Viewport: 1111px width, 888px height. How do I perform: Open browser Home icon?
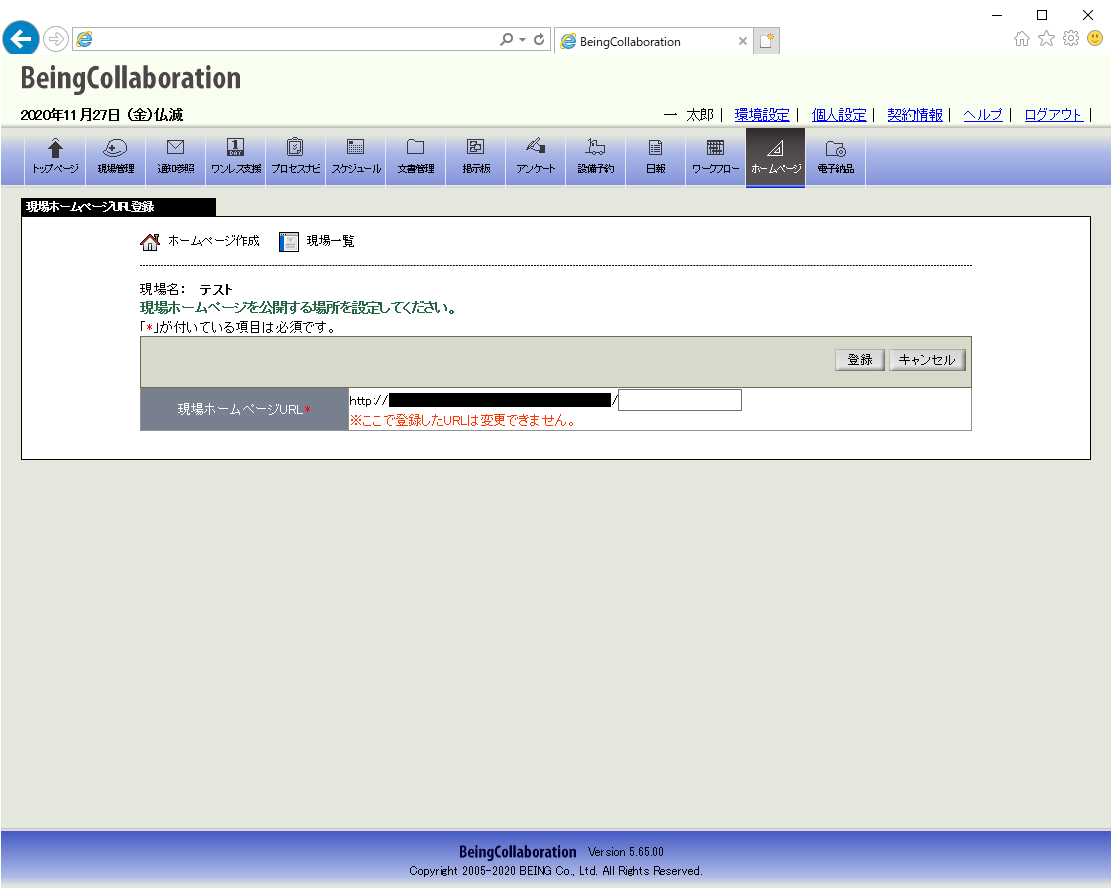point(1022,38)
